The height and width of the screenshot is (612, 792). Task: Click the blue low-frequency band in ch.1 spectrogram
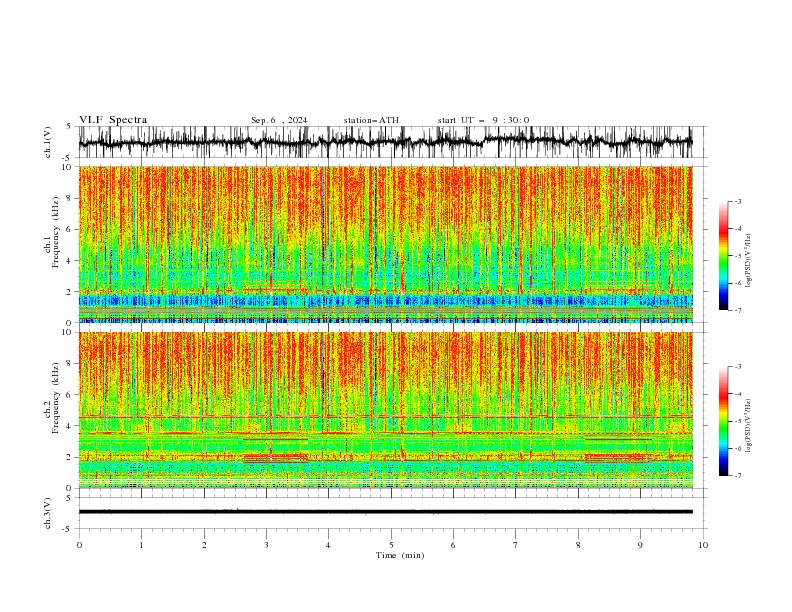click(385, 301)
